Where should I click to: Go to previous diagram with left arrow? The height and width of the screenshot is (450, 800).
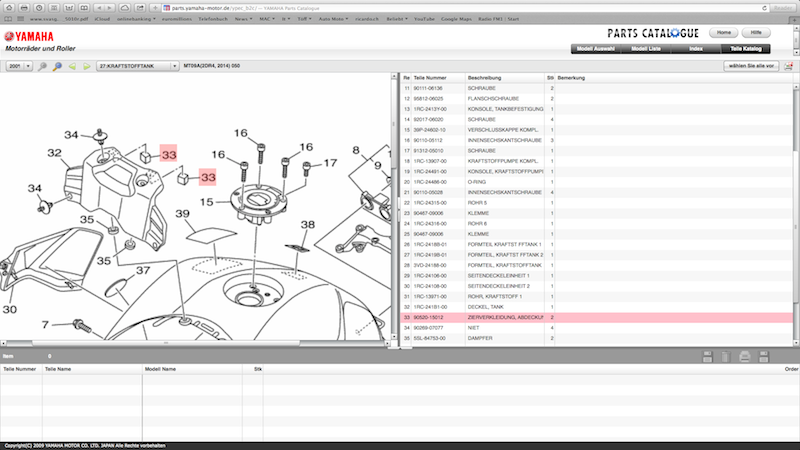coord(72,66)
